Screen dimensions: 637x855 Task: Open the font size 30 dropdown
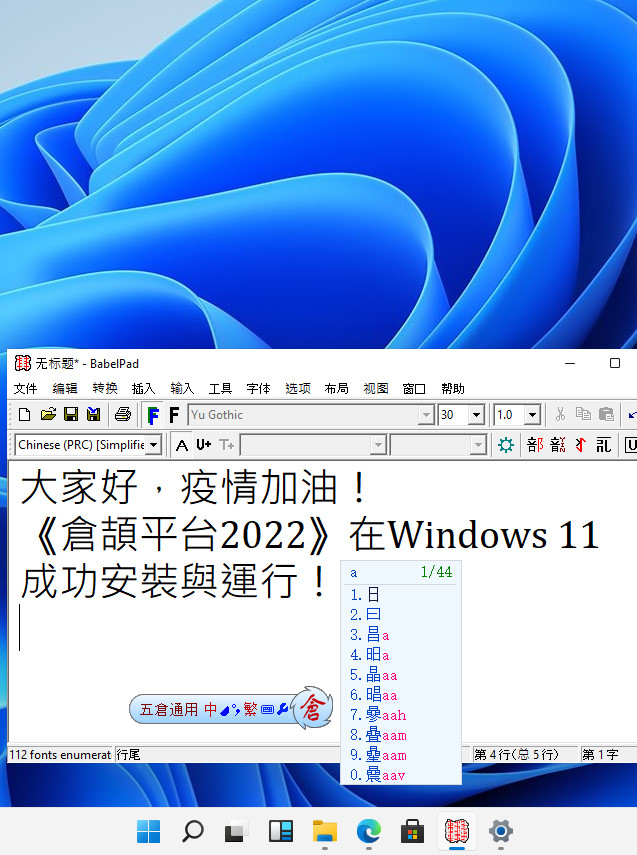point(476,415)
